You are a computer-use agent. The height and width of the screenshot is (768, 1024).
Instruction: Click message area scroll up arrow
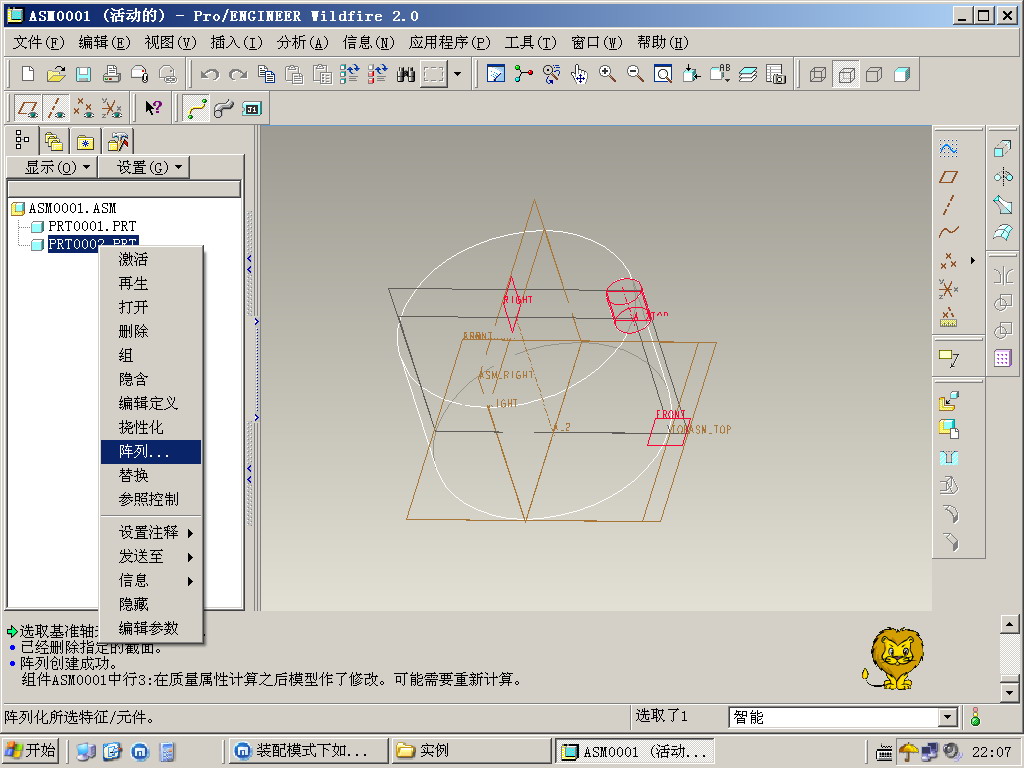click(x=1010, y=624)
